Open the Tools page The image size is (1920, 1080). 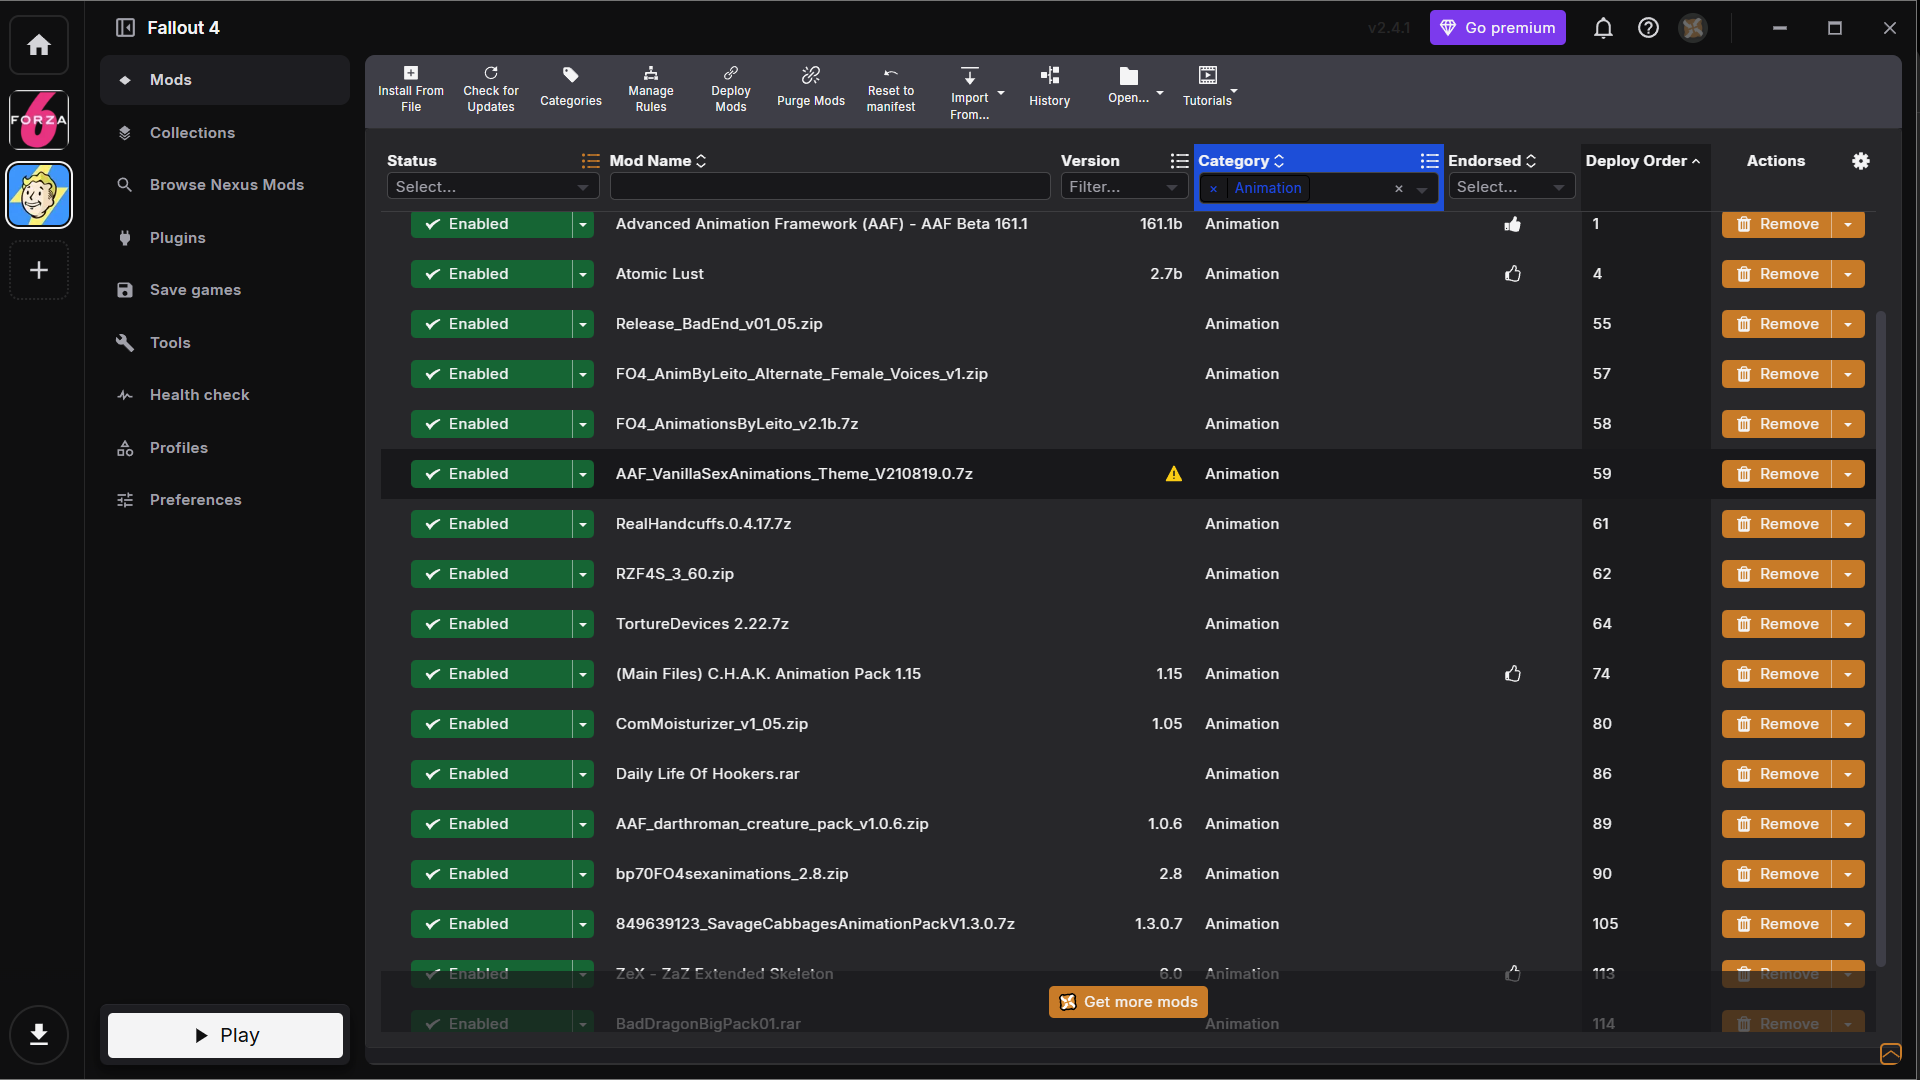tap(225, 343)
